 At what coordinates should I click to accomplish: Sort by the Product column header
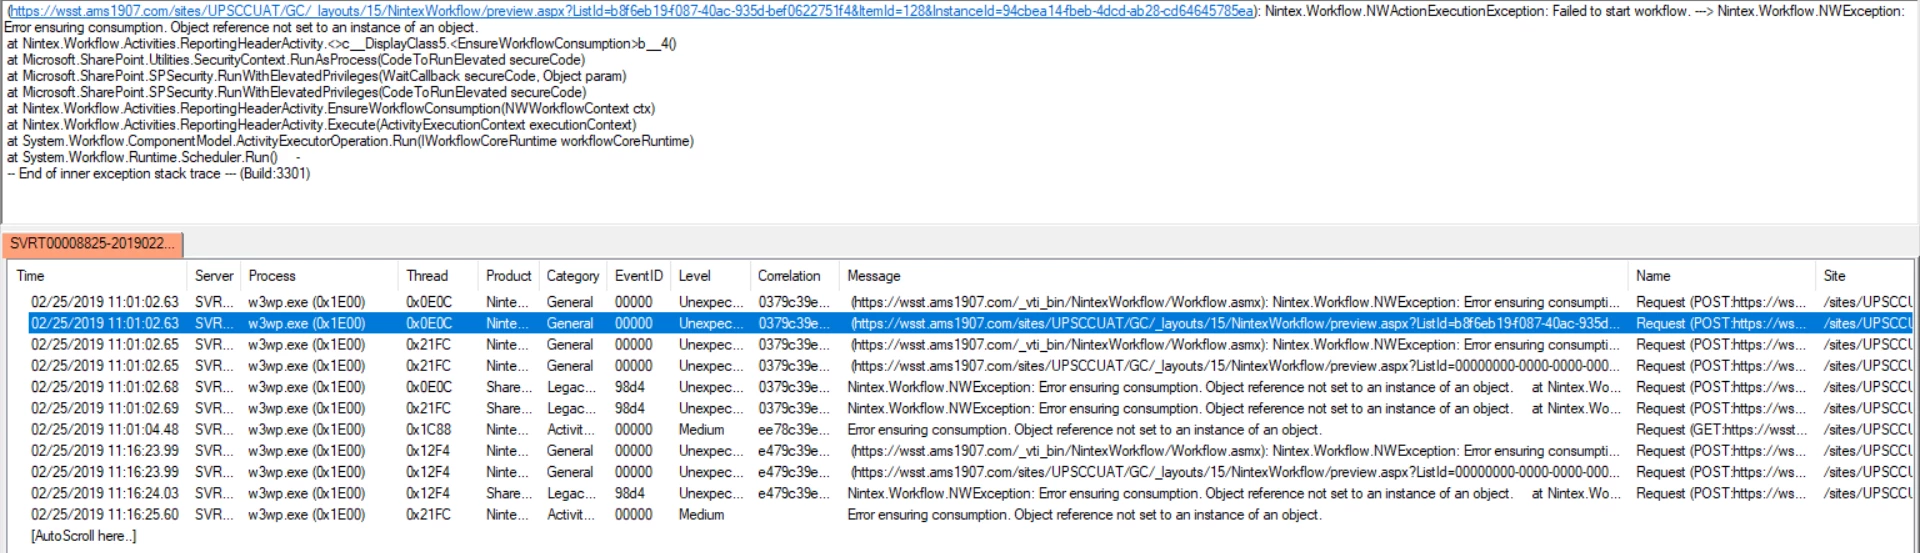(x=508, y=276)
